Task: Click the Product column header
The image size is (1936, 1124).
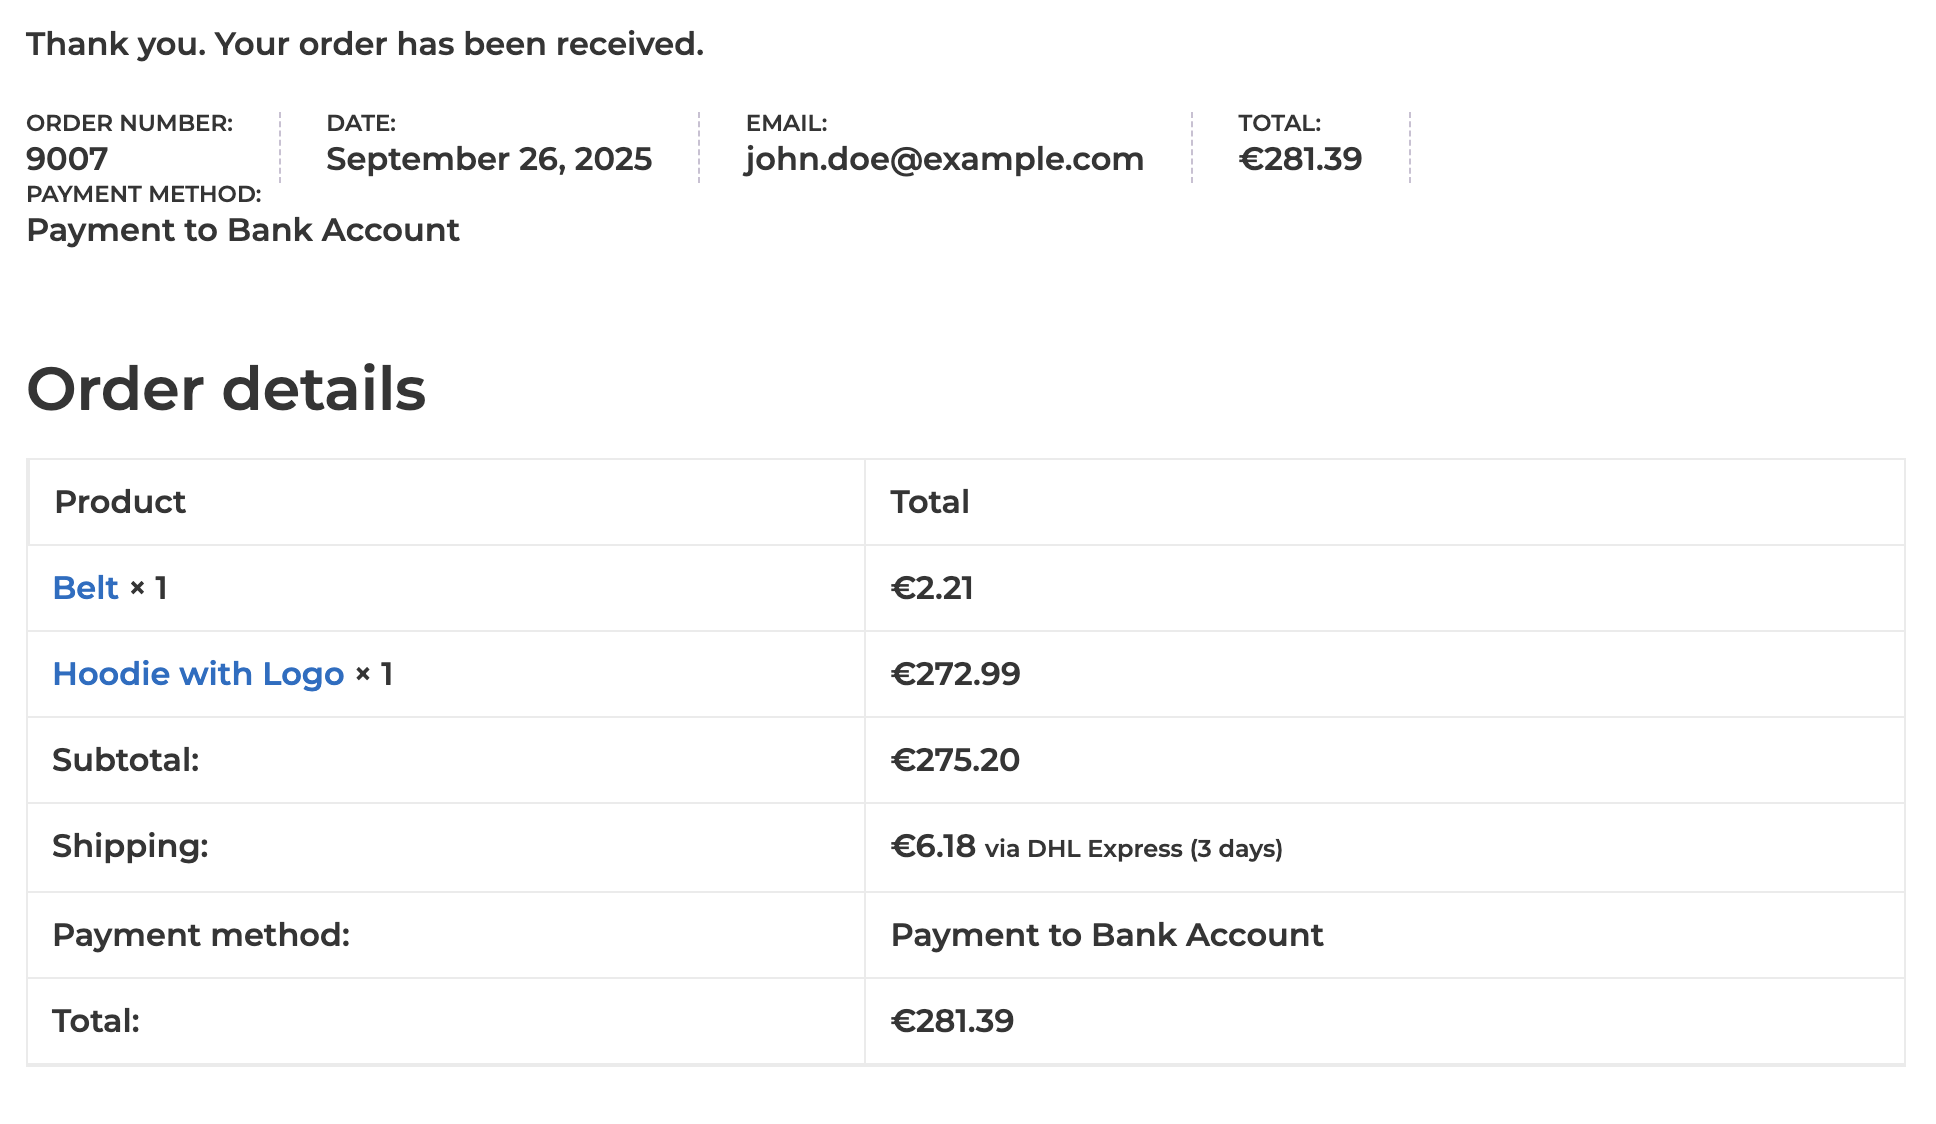Action: tap(120, 502)
